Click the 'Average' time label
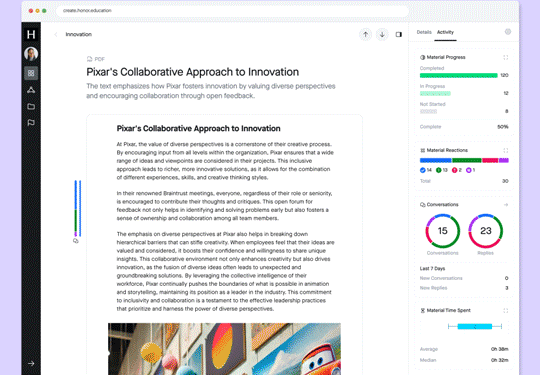 tap(428, 349)
